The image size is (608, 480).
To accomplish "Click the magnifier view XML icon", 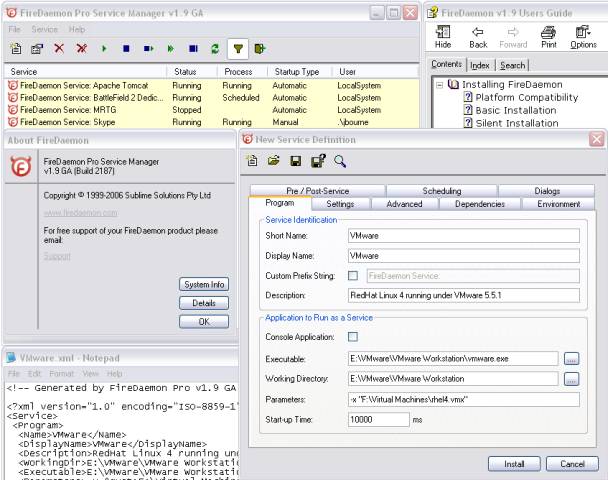I will point(340,161).
